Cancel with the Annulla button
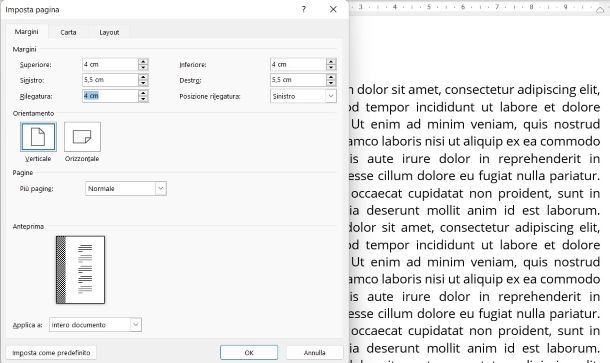This screenshot has height=363, width=610. point(314,352)
